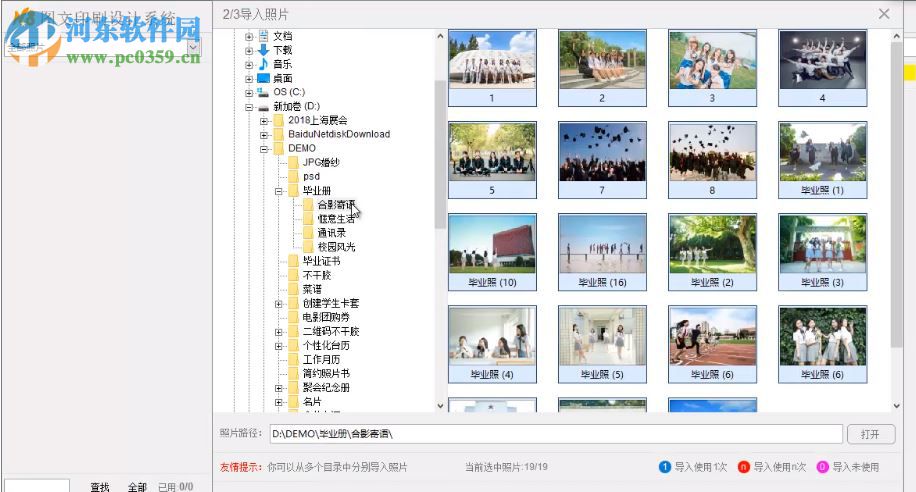Click the 合影寄语 folder icon
The image size is (916, 492).
(x=308, y=205)
